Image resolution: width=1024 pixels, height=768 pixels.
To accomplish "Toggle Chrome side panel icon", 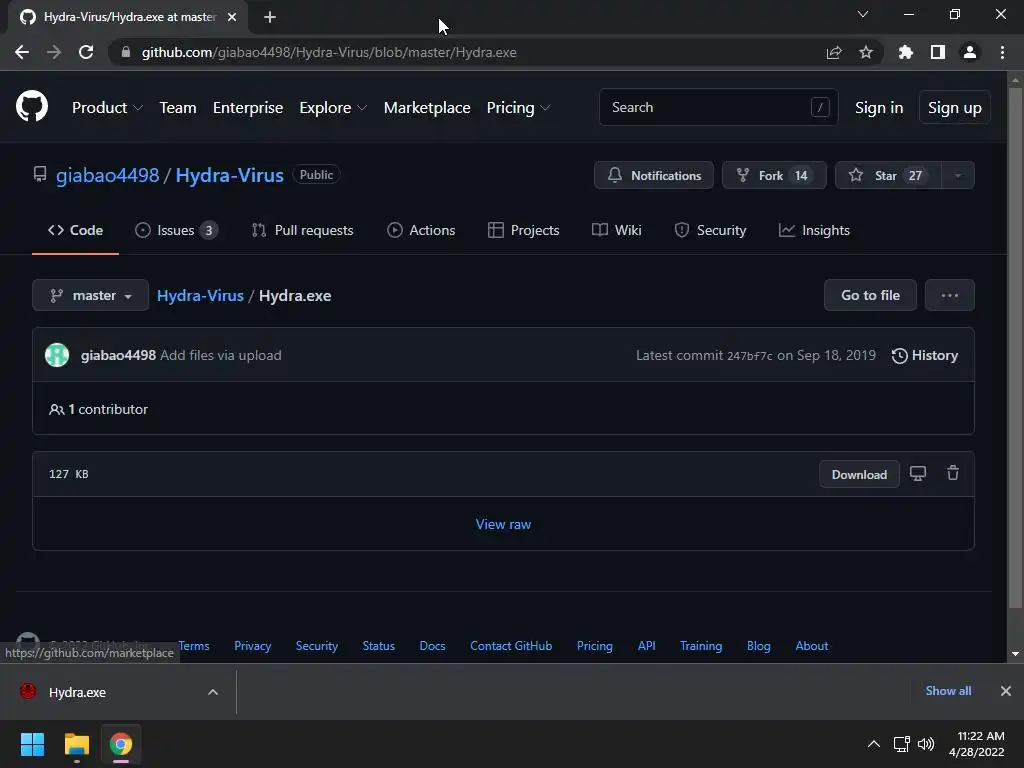I will [x=938, y=52].
